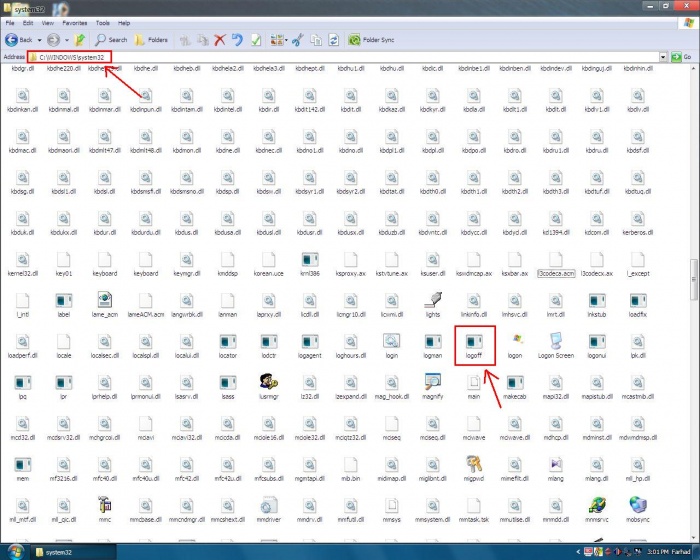Select the logoff file icon
Screen dimensions: 700x560
tap(474, 342)
